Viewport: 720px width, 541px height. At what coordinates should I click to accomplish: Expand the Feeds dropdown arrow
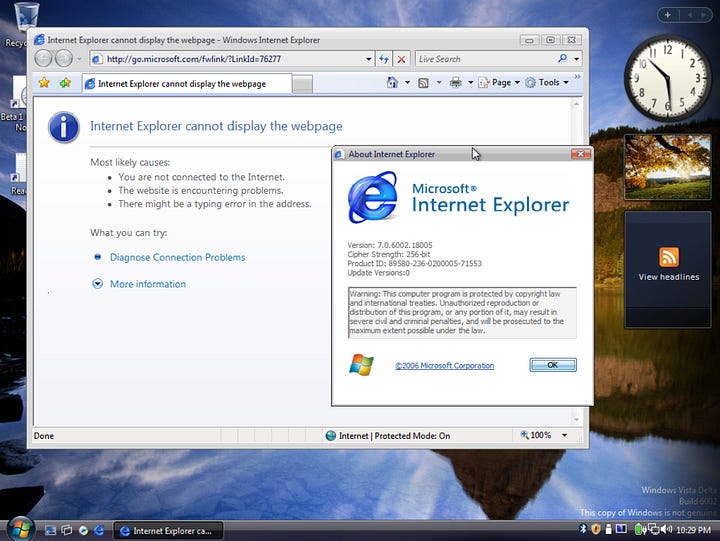pos(439,83)
